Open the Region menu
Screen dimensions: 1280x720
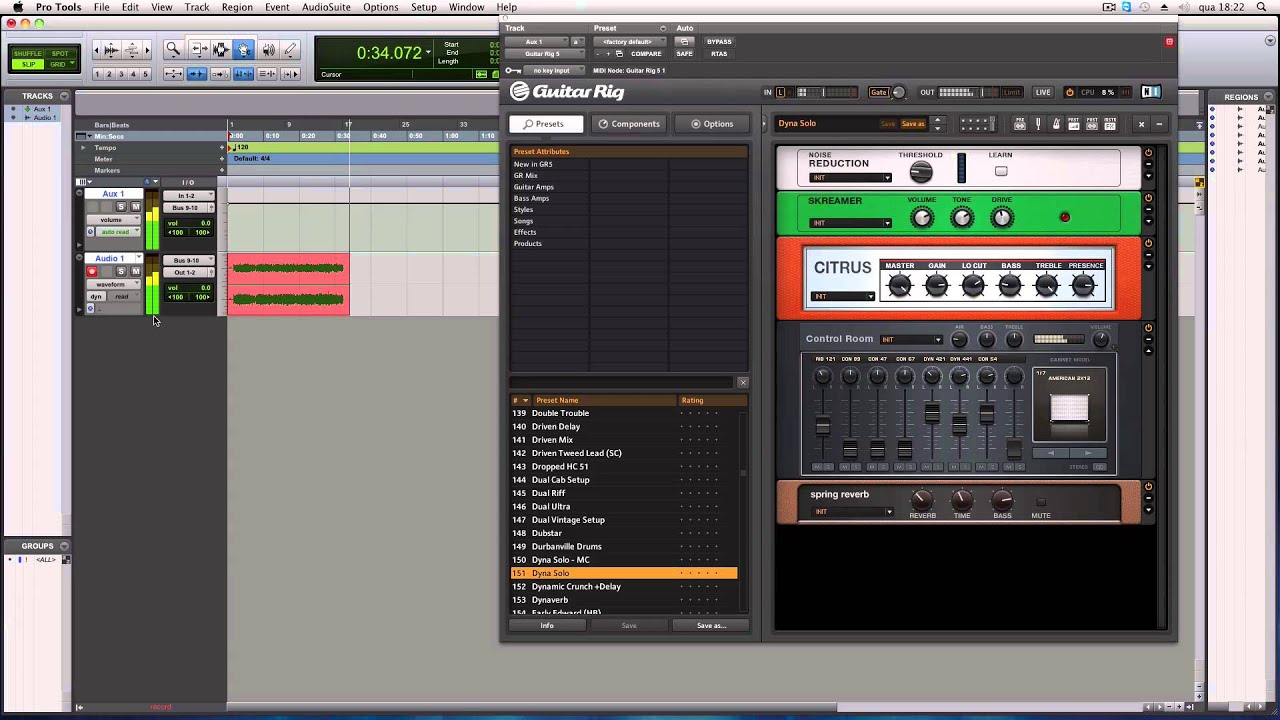[x=237, y=7]
